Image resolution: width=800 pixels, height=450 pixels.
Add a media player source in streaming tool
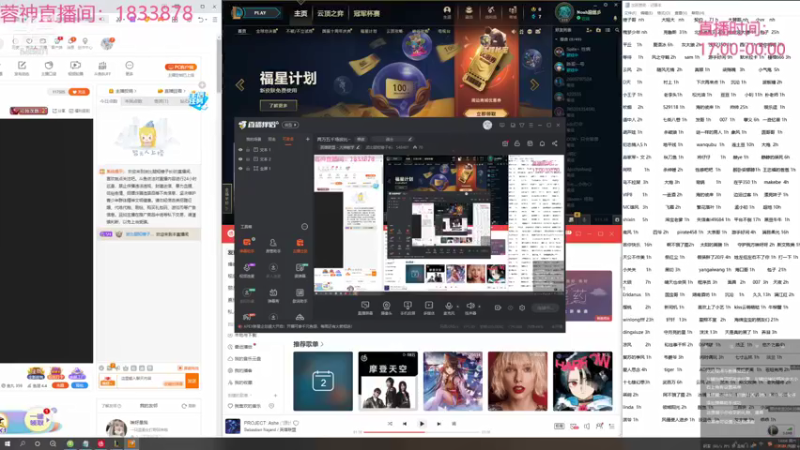click(429, 308)
